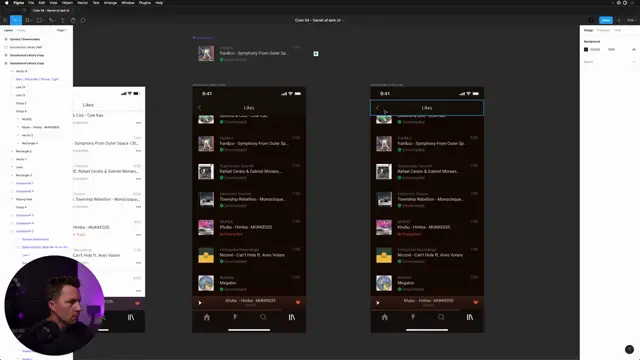Click library icon in light phone tab bar

click(x=131, y=317)
